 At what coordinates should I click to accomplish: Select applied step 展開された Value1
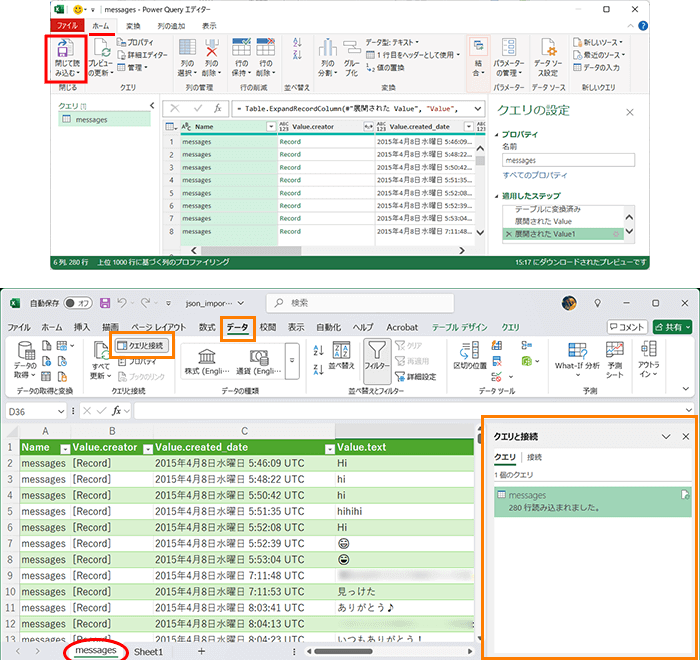point(563,234)
